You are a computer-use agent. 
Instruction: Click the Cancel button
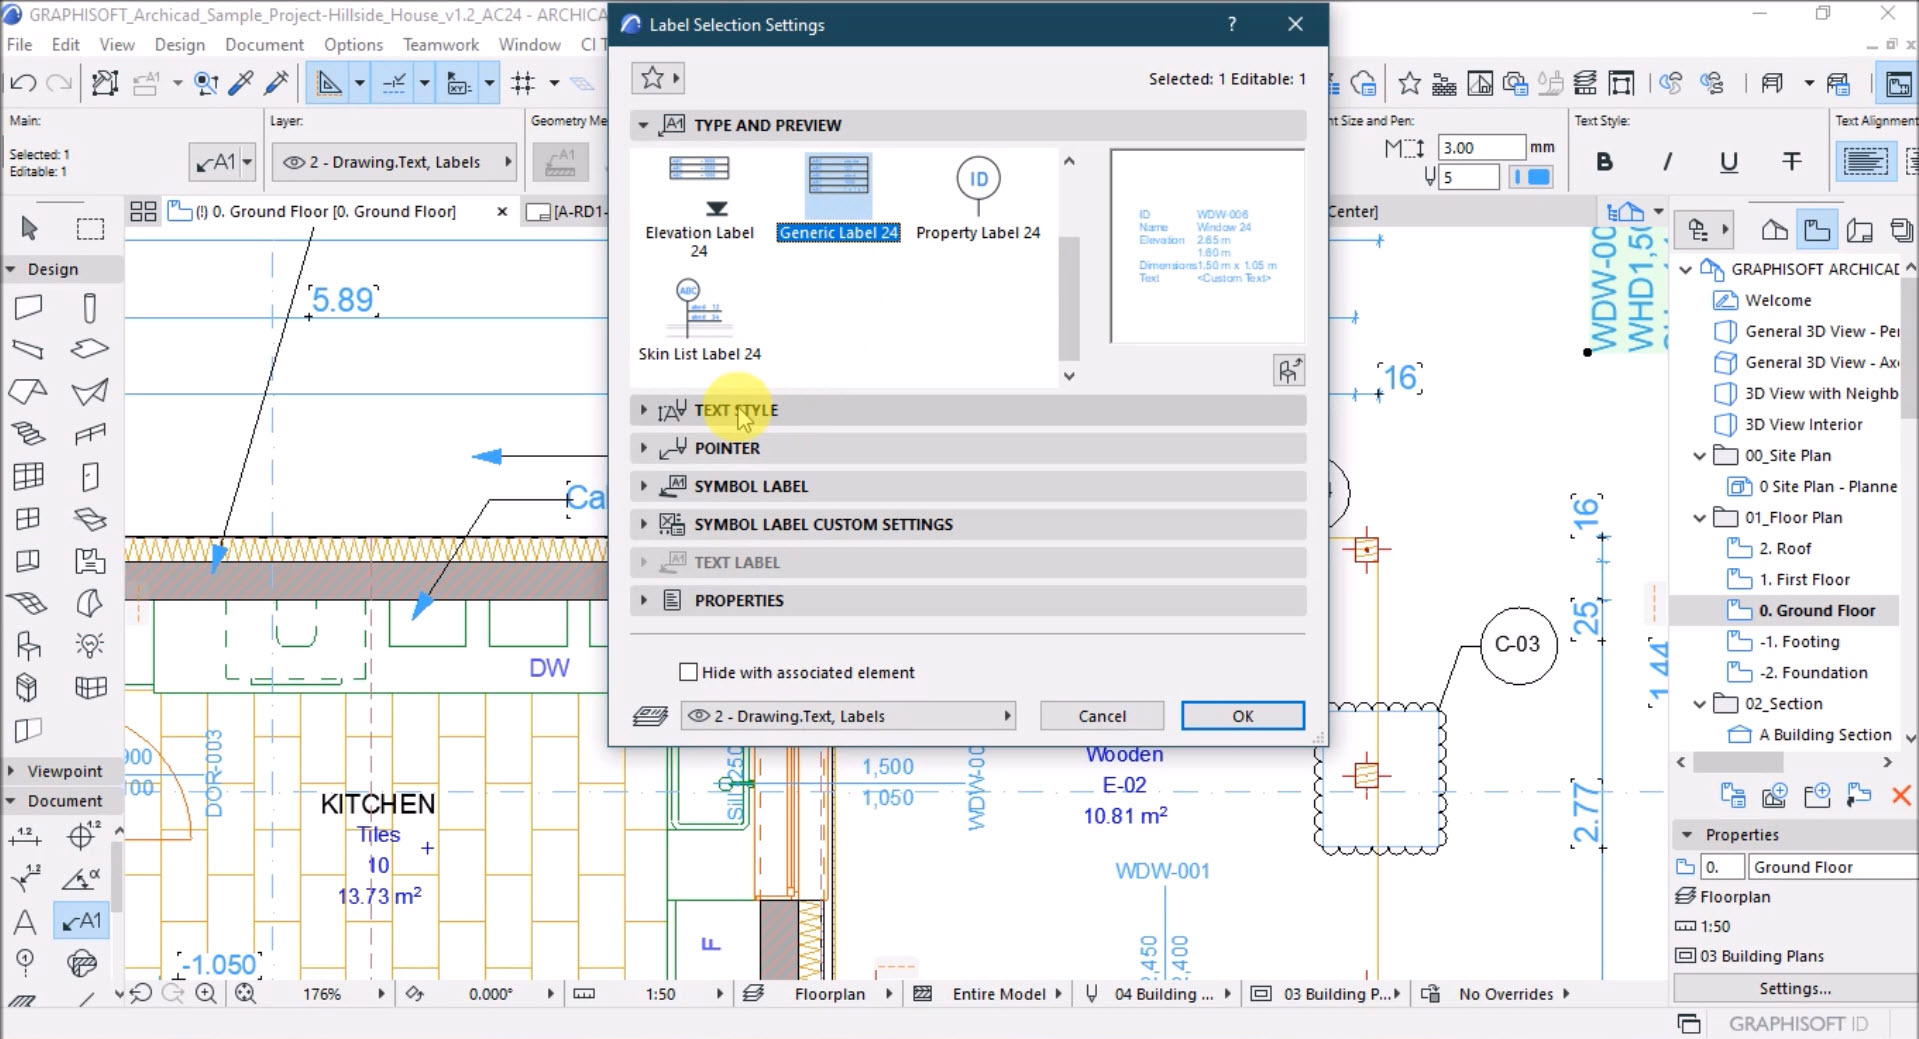click(x=1101, y=716)
